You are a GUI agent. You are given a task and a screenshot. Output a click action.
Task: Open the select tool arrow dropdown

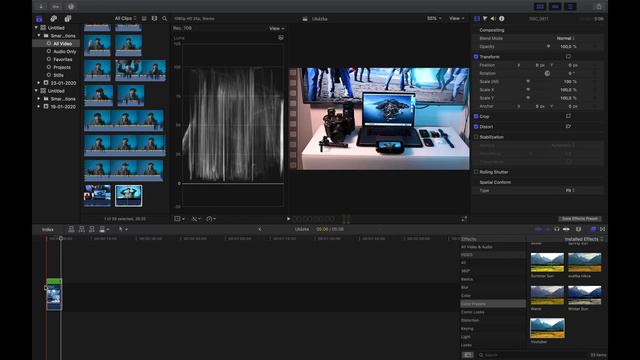(x=123, y=229)
